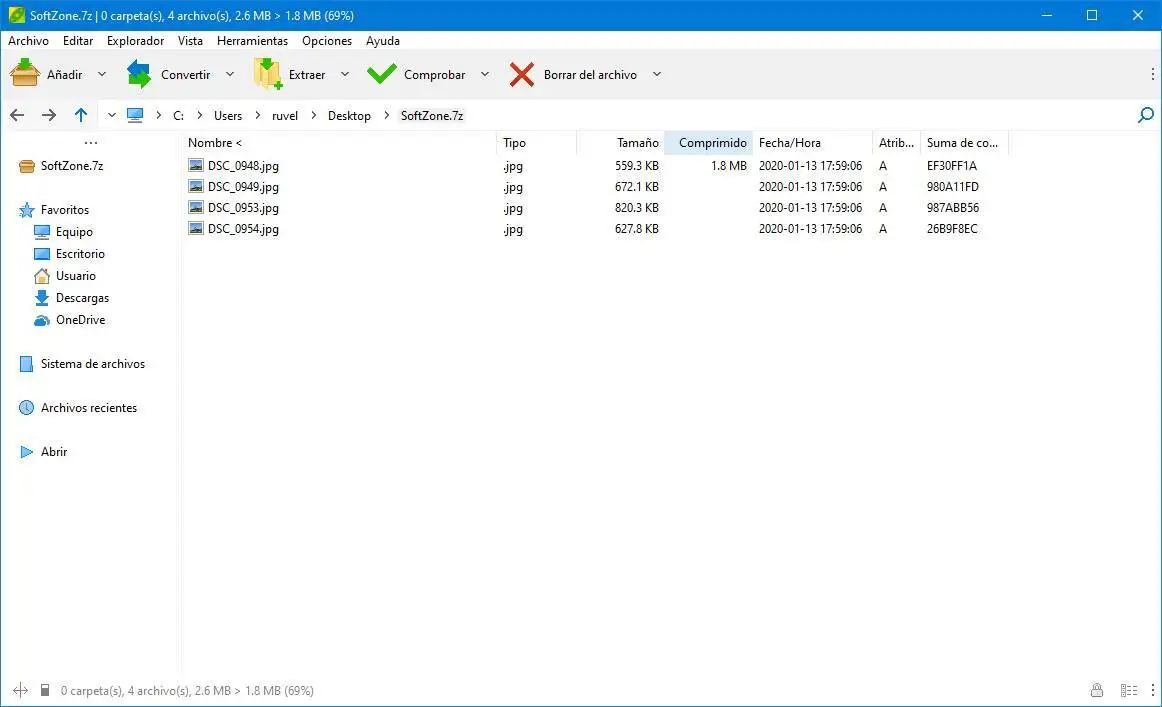Click the PeaZip app icon in title bar
The height and width of the screenshot is (707, 1162).
16,15
